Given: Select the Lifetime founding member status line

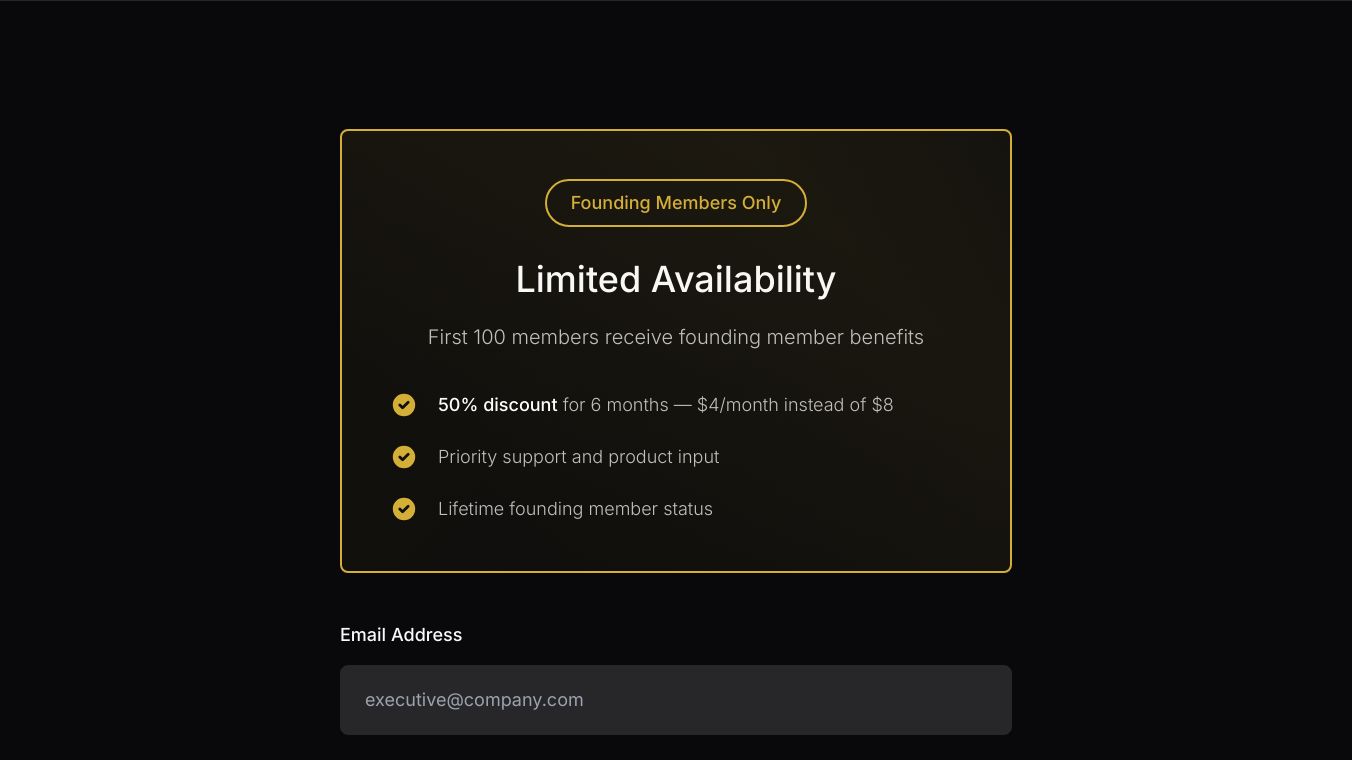Looking at the screenshot, I should [575, 509].
